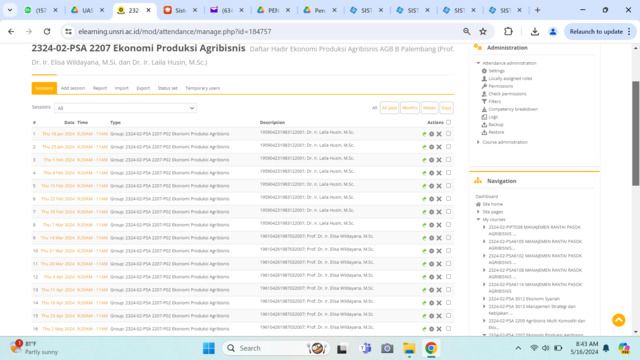Viewport: 640px width, 360px height.
Task: Take attendance for the Thu 21 Mar 2024 session
Action: pos(424,251)
